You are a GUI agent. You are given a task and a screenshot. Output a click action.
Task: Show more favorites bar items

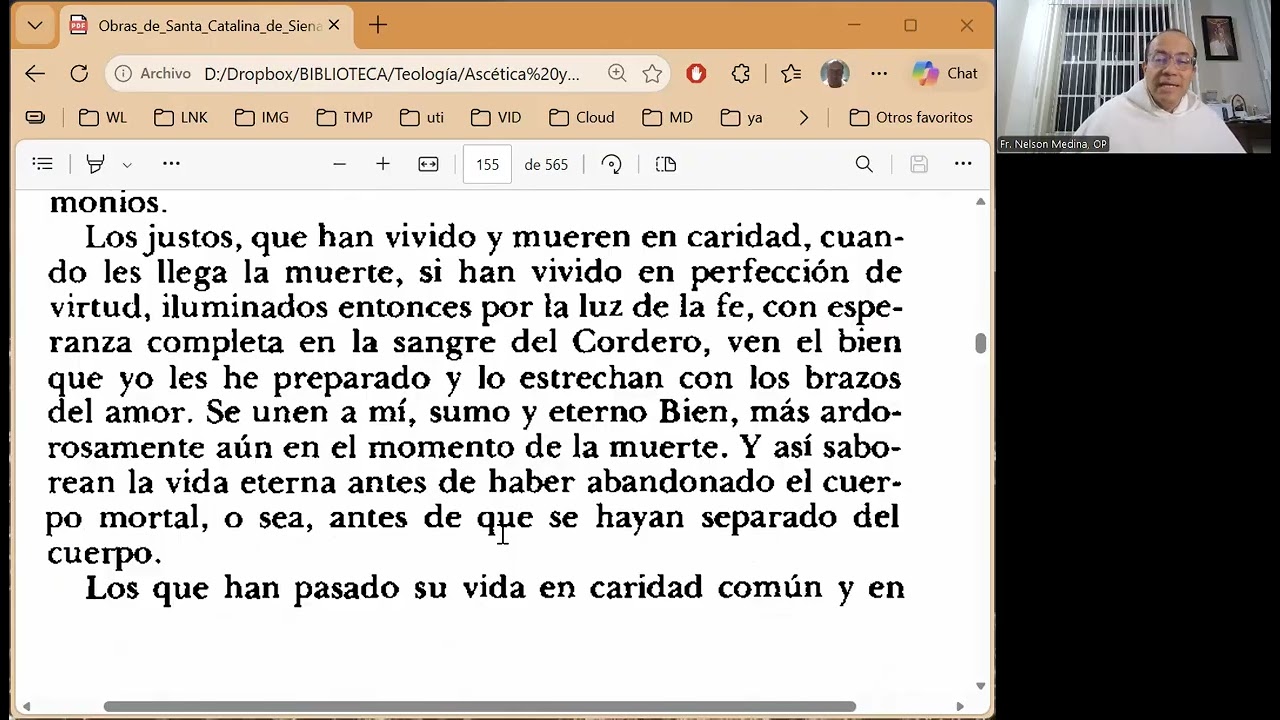pos(803,118)
